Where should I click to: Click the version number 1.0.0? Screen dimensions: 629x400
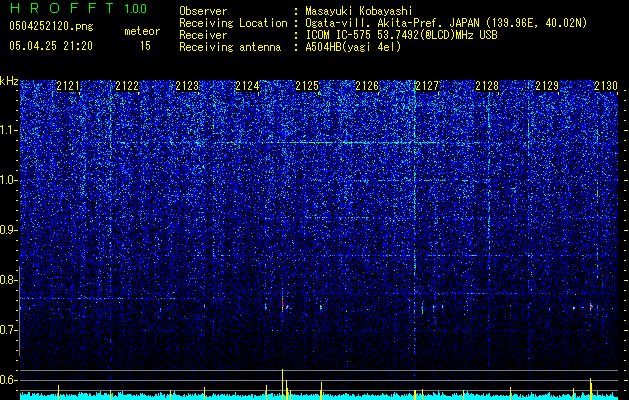136,9
